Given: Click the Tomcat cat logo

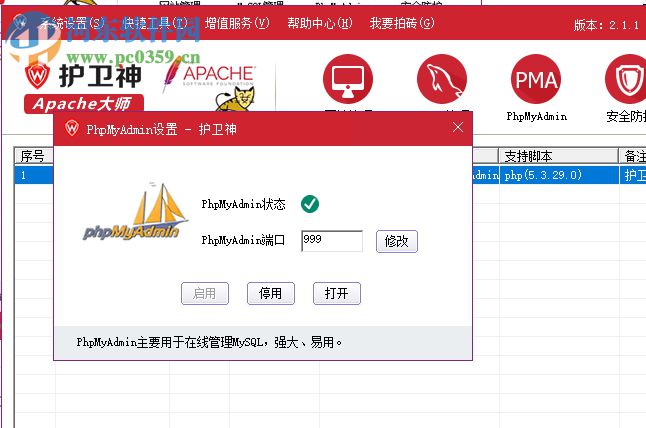Looking at the screenshot, I should coord(236,99).
